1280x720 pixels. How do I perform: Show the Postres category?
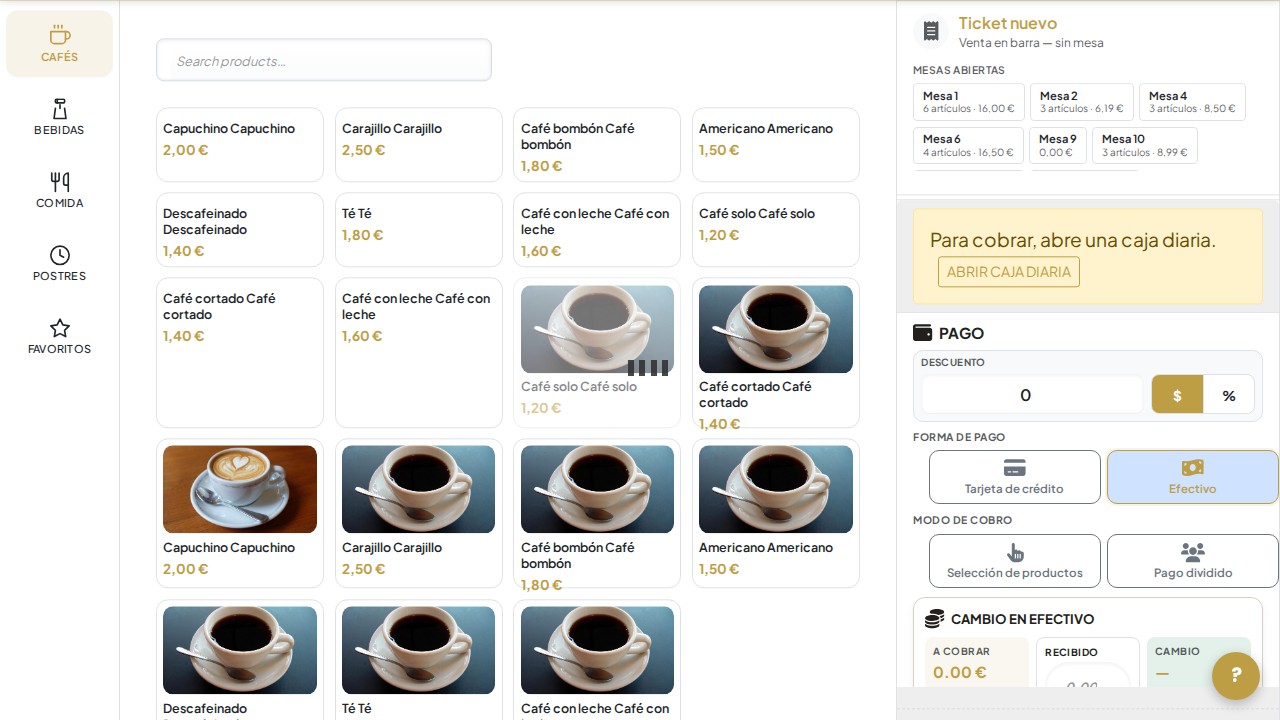pos(59,263)
